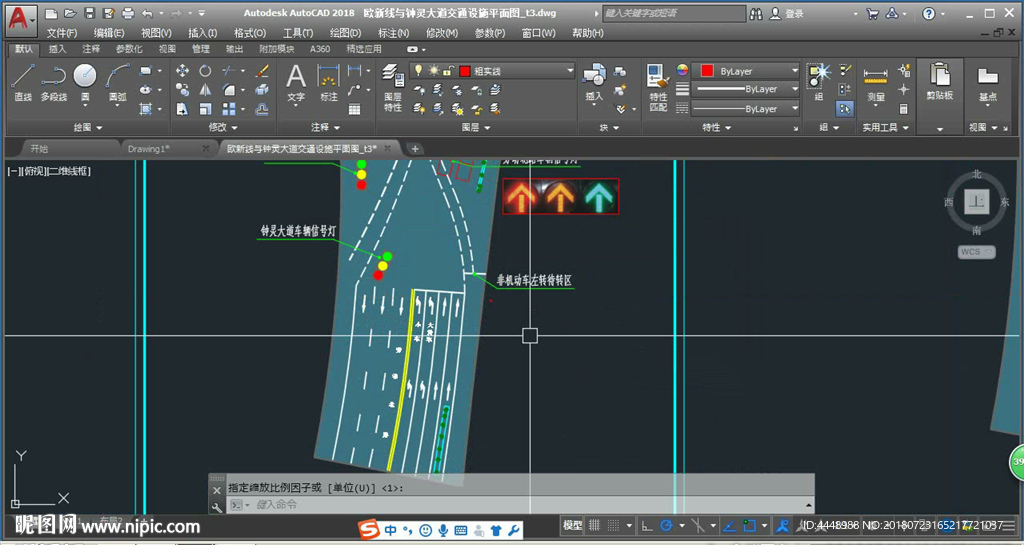Select the 多段线 (Polyline) tool

pyautogui.click(x=54, y=82)
